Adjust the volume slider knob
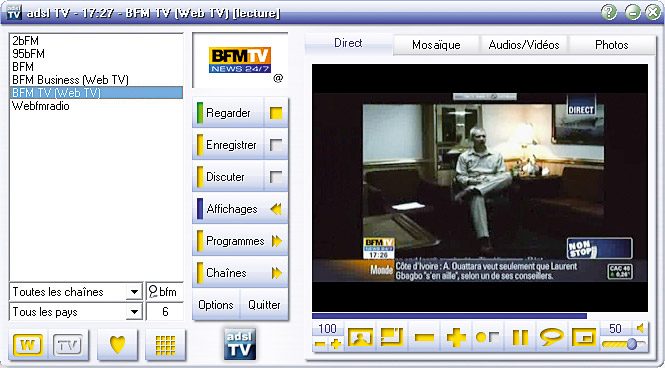This screenshot has height=368, width=665. coord(631,343)
